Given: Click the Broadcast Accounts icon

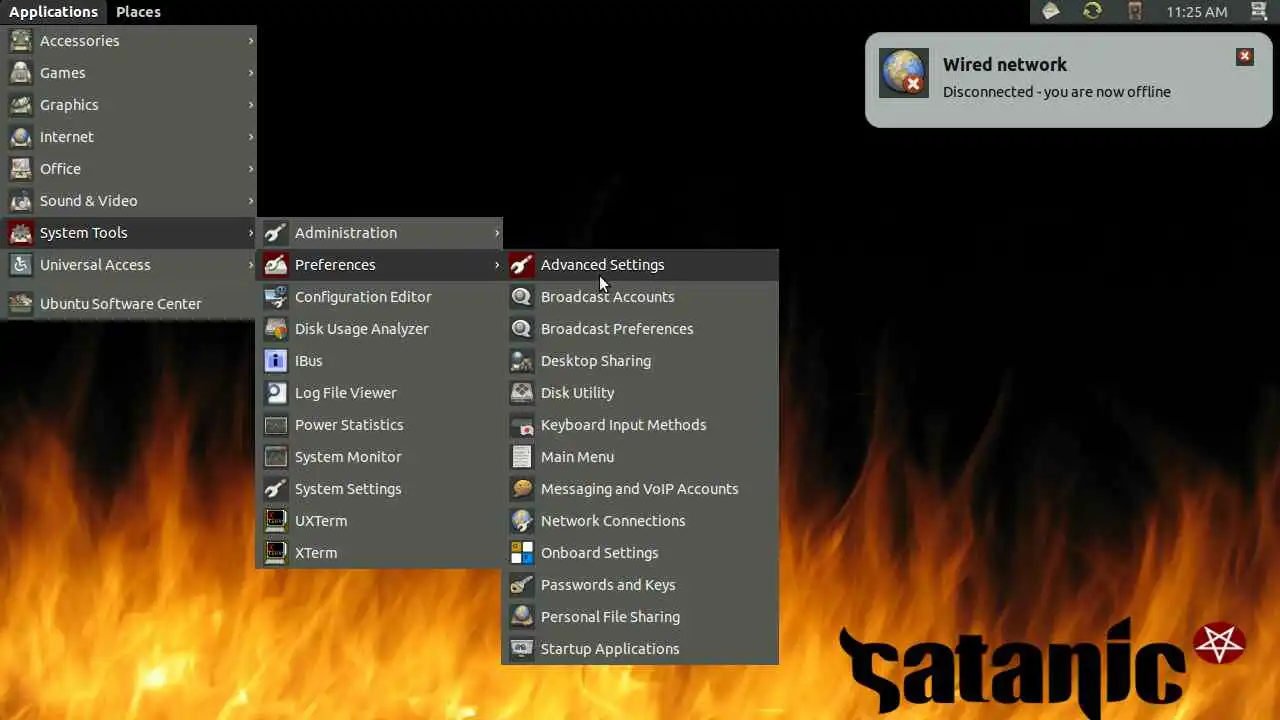Looking at the screenshot, I should pyautogui.click(x=522, y=297).
